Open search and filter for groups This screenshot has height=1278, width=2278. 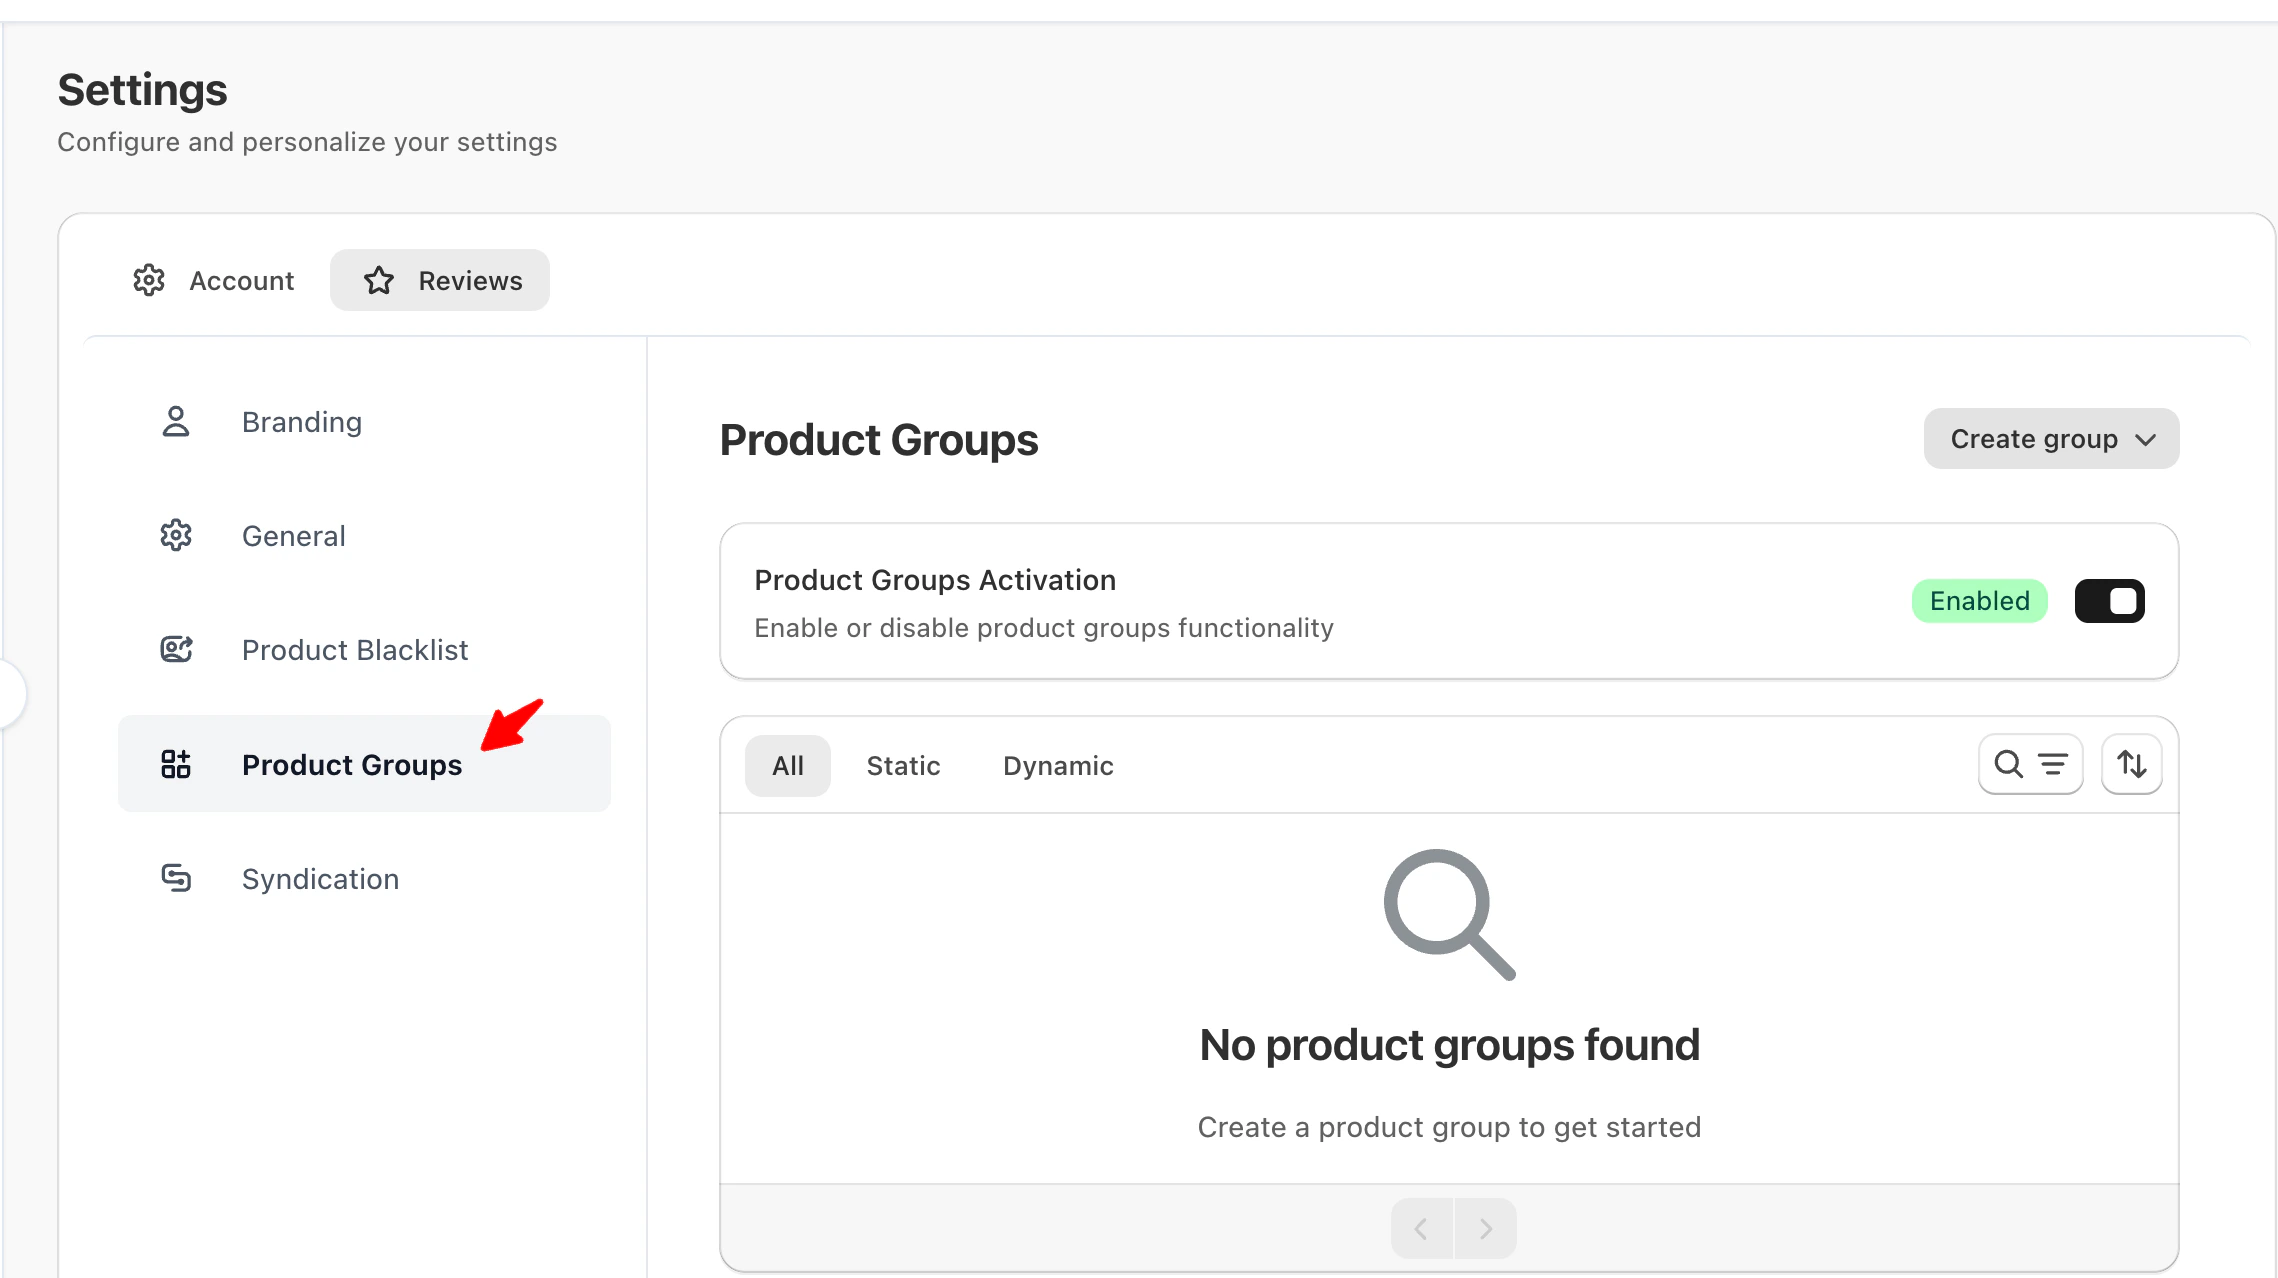point(2030,765)
